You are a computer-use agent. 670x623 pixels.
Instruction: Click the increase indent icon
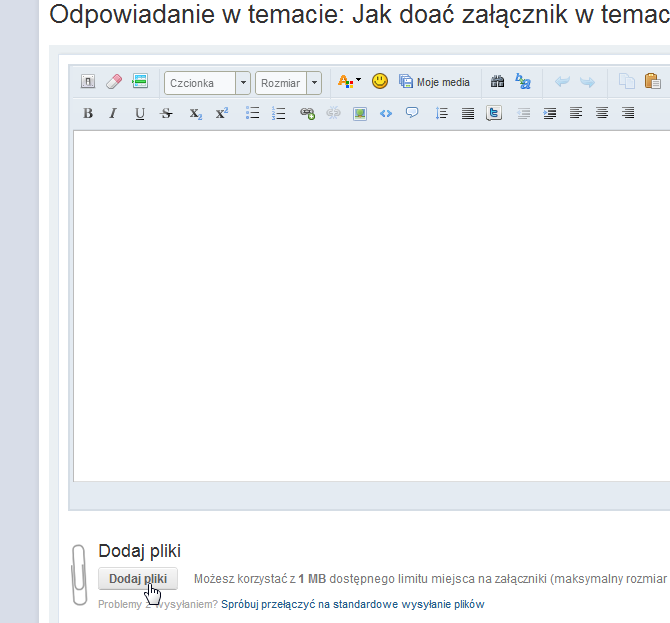coord(550,113)
